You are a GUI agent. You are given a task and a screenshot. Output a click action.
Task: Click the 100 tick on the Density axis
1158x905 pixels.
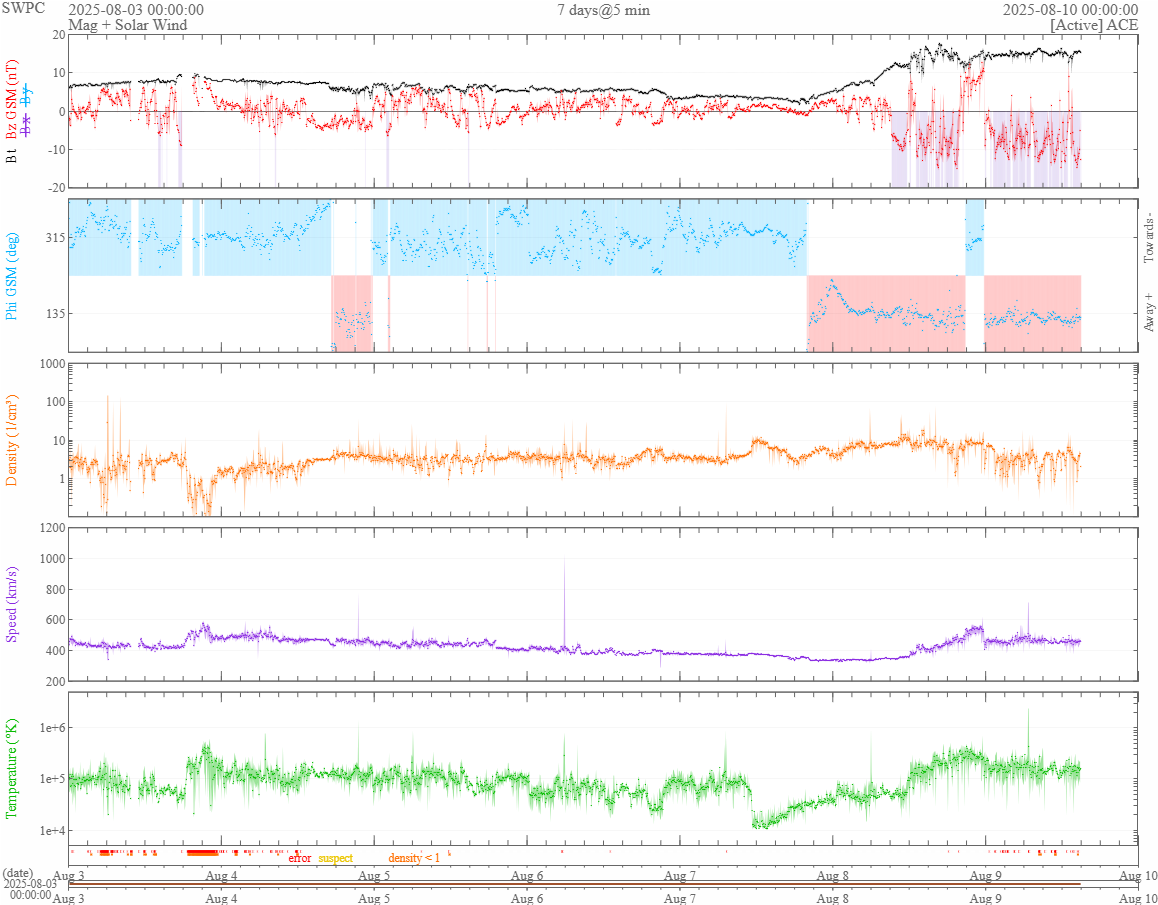[54, 403]
